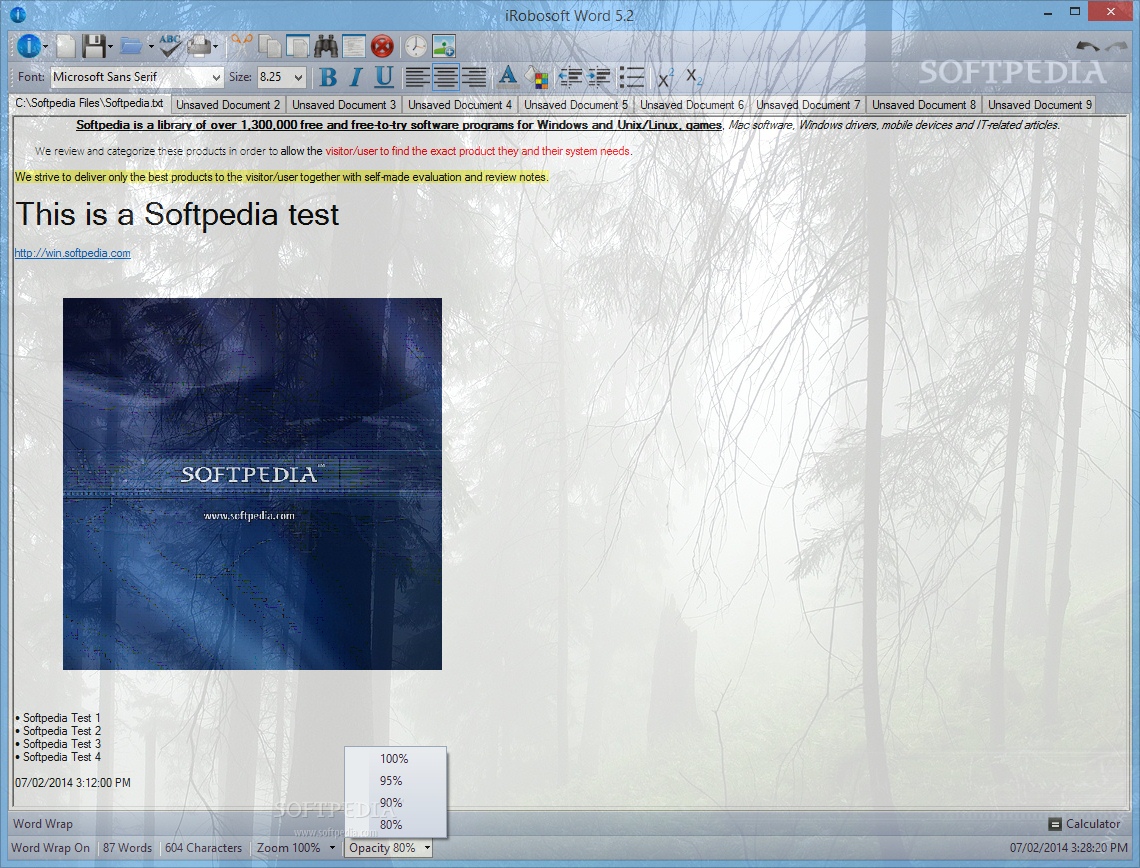Click the heading This is a Softpedia test
The width and height of the screenshot is (1140, 868).
coord(177,214)
